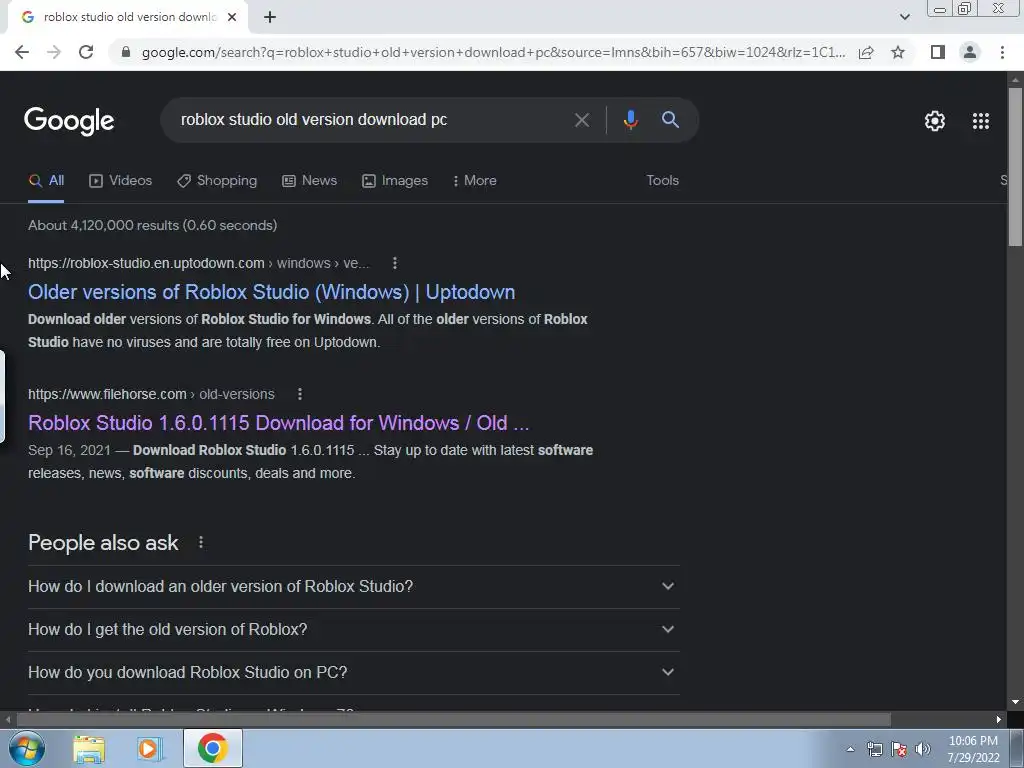Close the roblox studio search tab
This screenshot has width=1024, height=768.
(232, 17)
